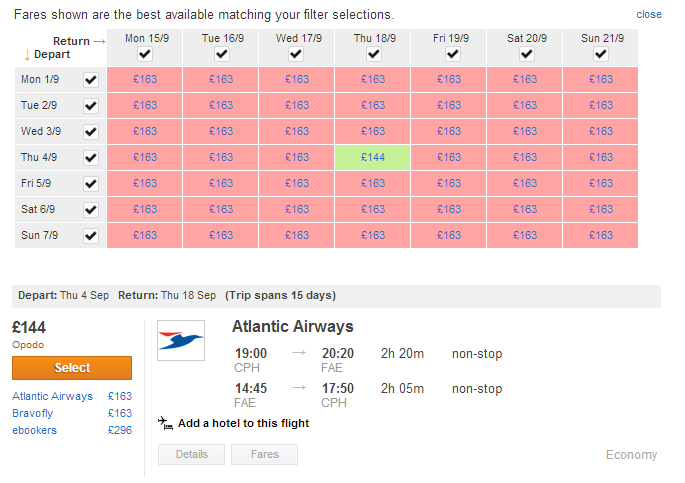Click the orange Select button
Viewport: 685px width, 483px height.
[72, 368]
